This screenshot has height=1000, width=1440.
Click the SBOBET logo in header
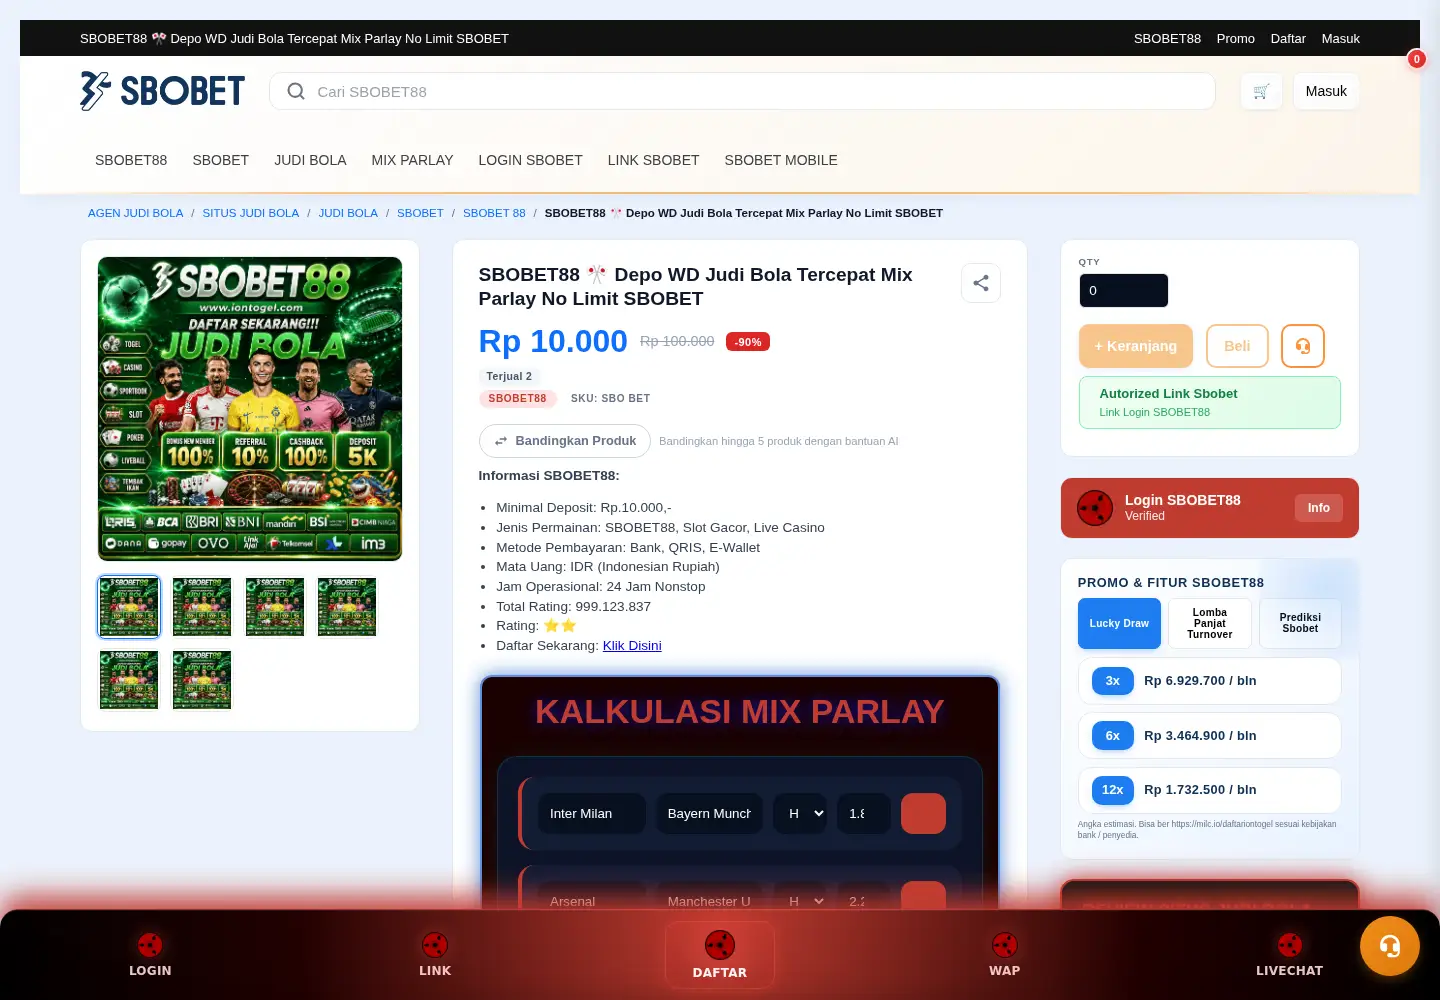pos(162,91)
